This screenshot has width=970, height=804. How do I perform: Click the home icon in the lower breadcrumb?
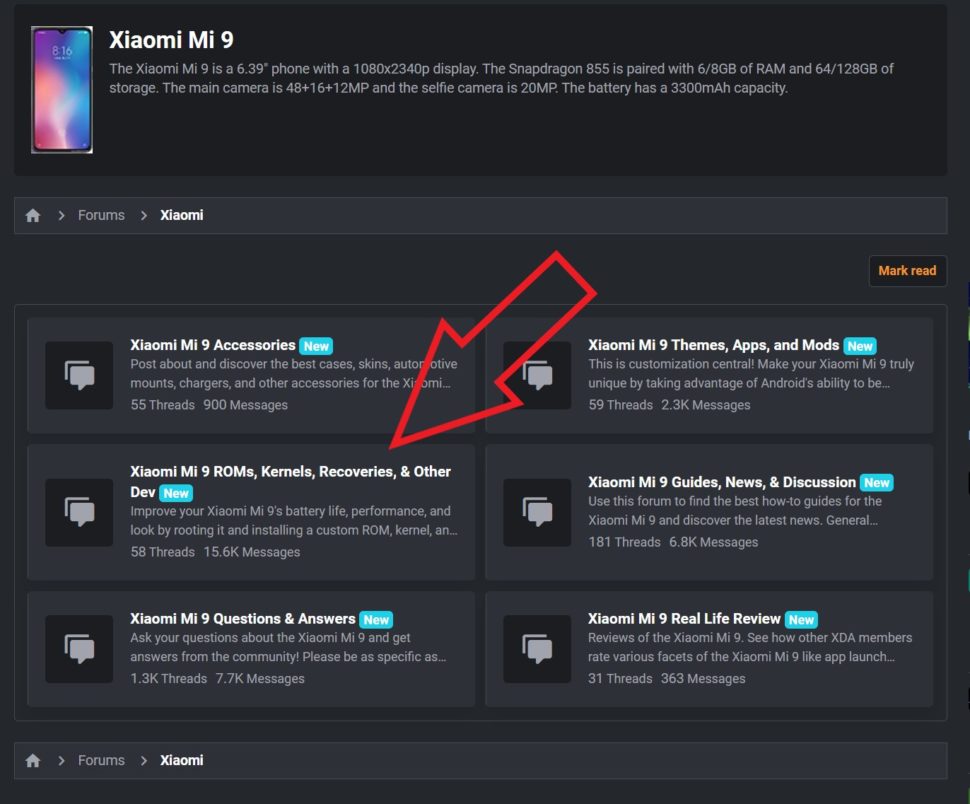tap(33, 760)
